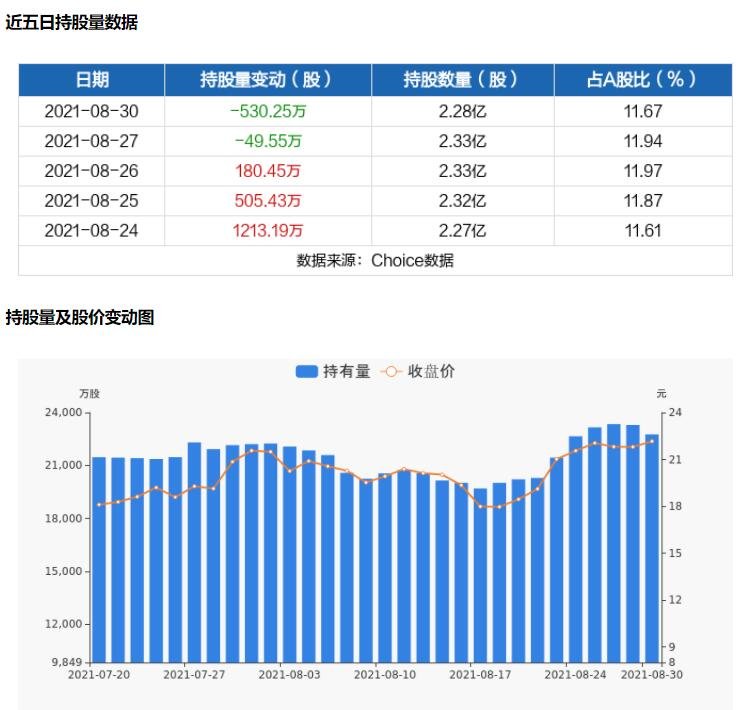
Task: Click the 2.32亿 holdings value
Action: (462, 201)
